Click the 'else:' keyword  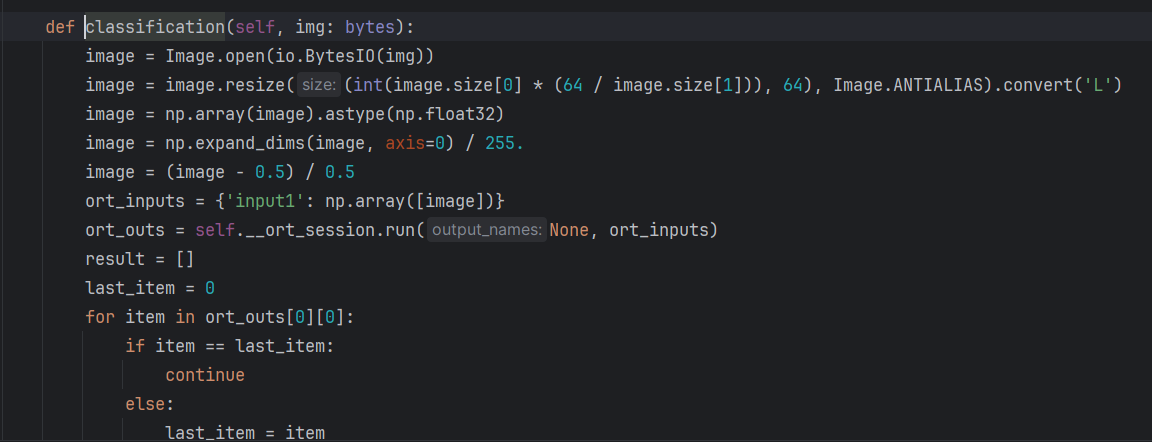click(x=149, y=405)
